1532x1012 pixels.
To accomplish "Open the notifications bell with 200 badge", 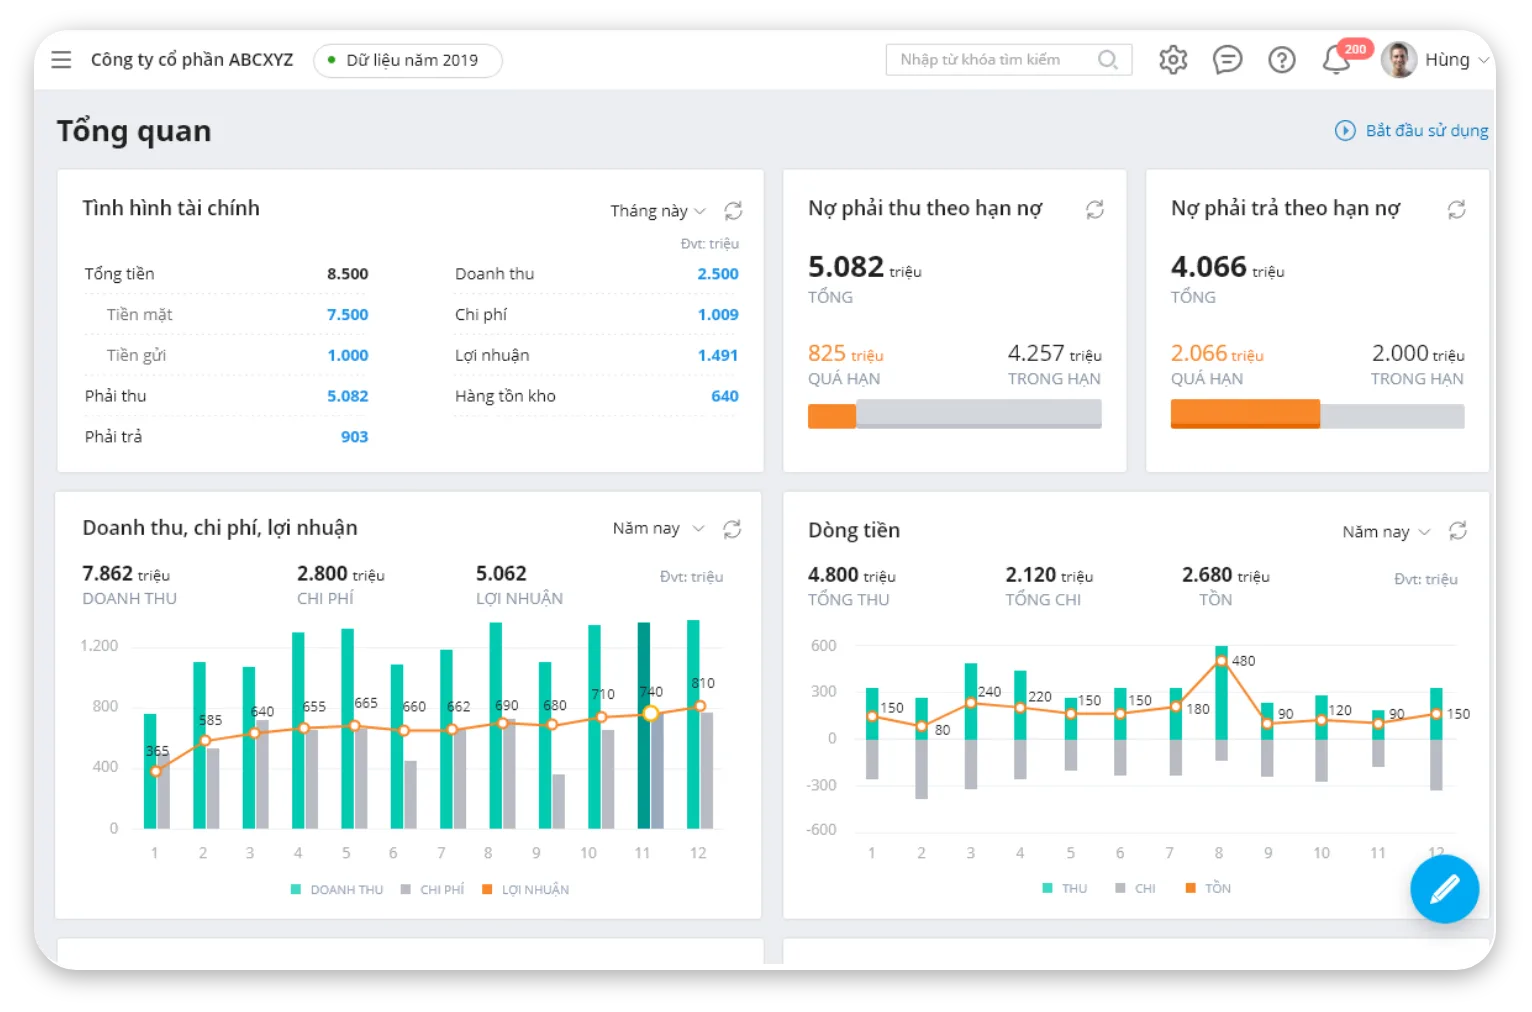I will point(1337,60).
